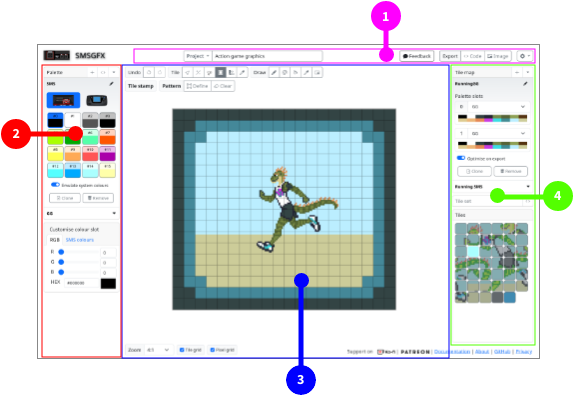Select the eyedropper in the Tile group
575x401 pixels.
[x=242, y=73]
